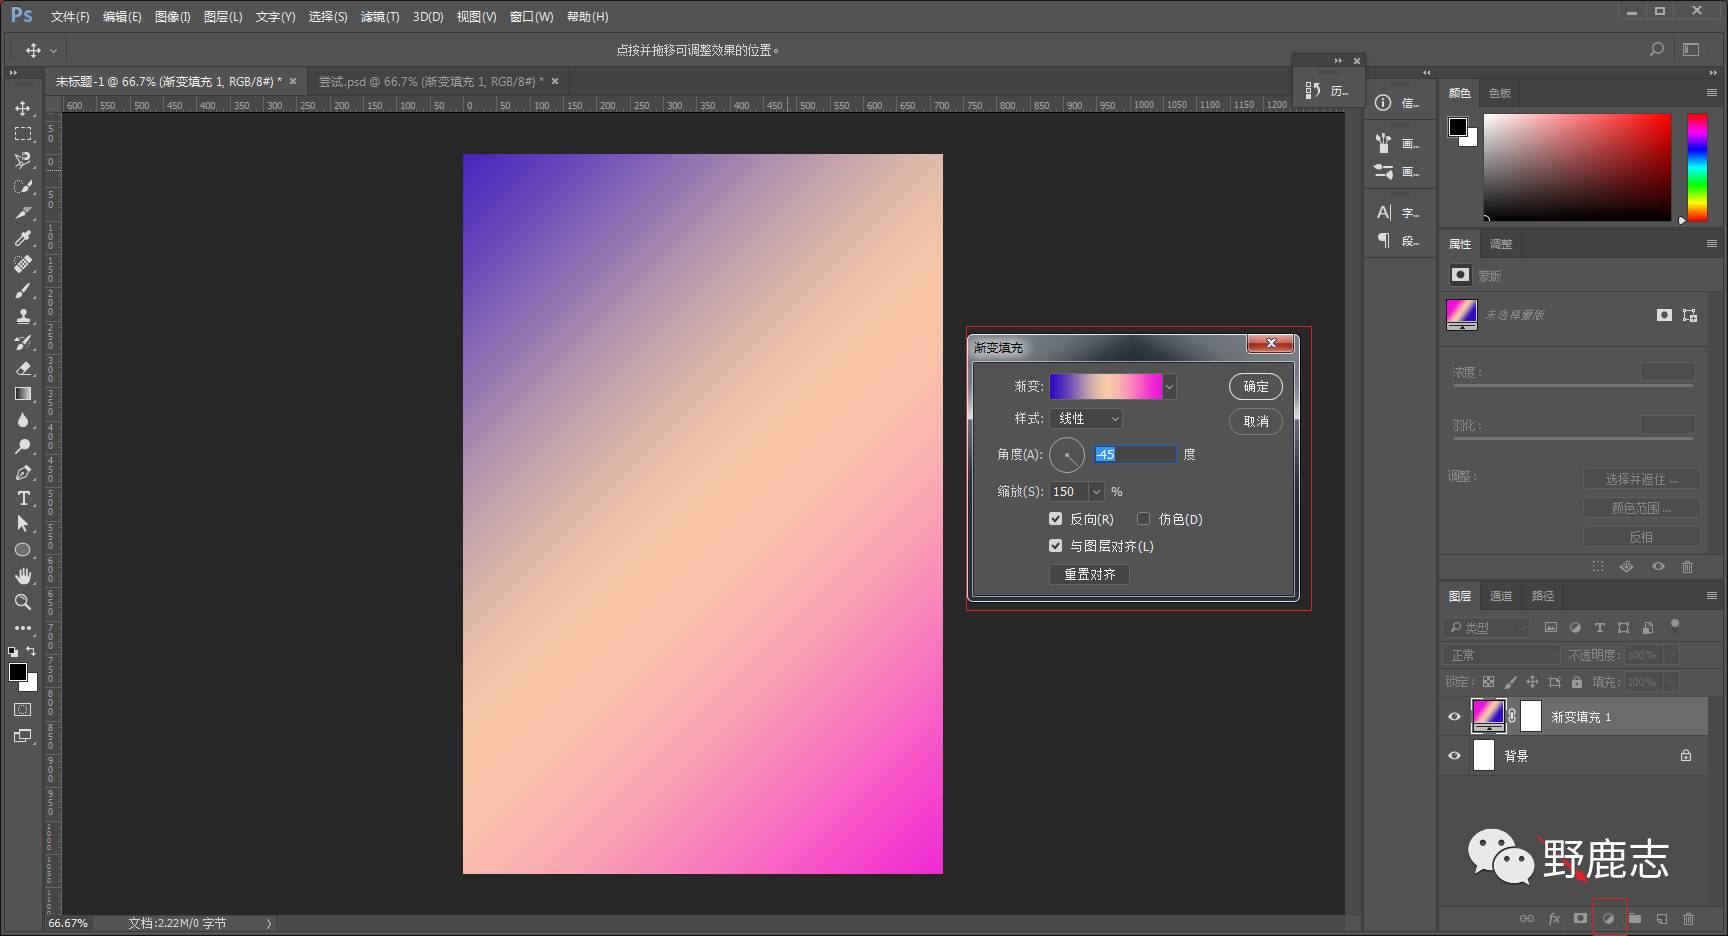1728x936 pixels.
Task: Click the new adjustment layer icon
Action: point(1608,918)
